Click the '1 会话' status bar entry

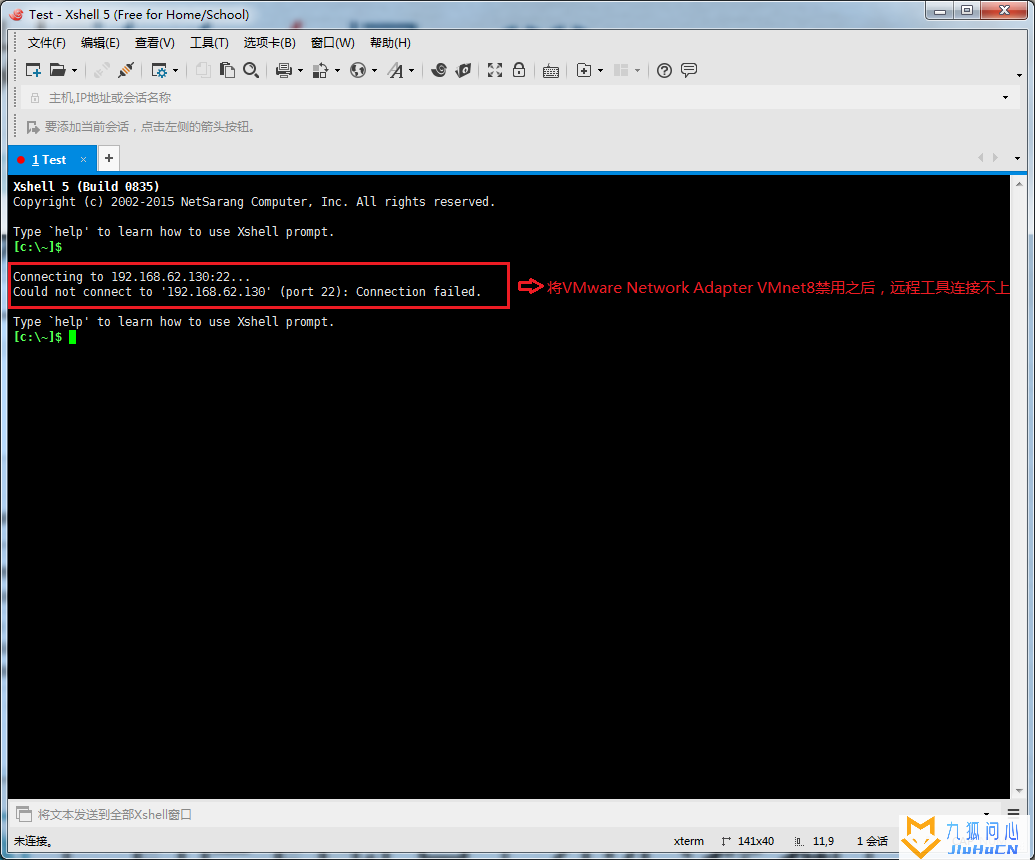coord(872,841)
